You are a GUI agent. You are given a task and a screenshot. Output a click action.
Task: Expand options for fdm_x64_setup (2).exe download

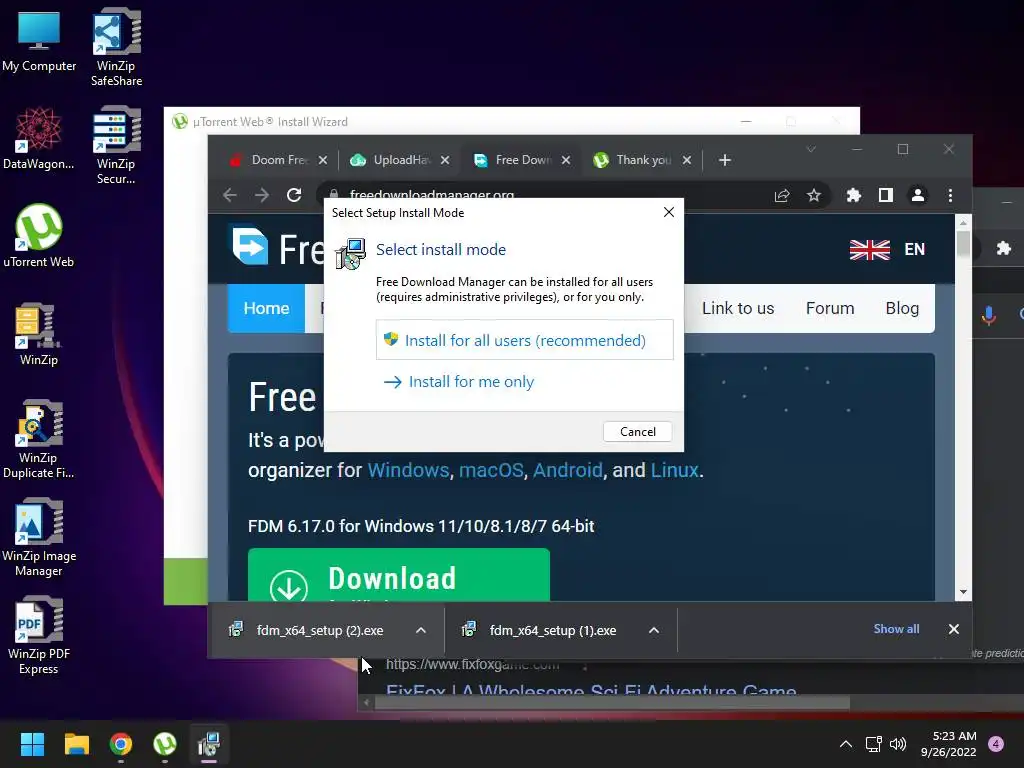421,630
